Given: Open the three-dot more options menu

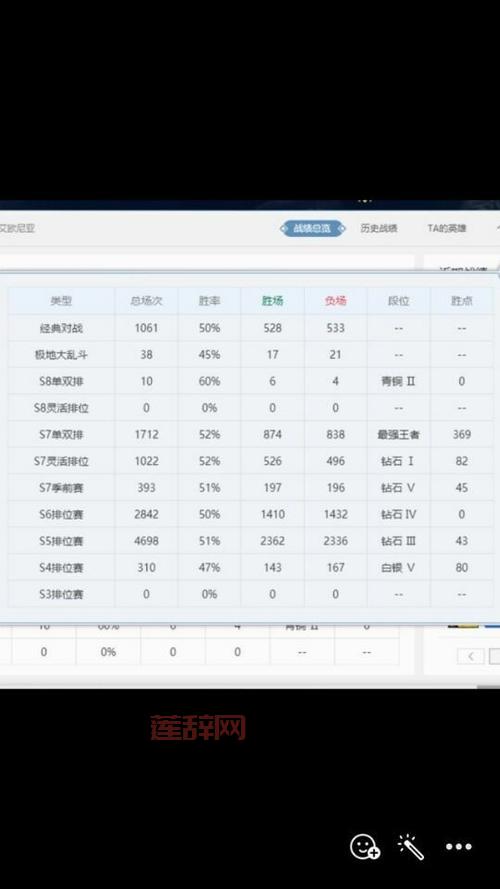Looking at the screenshot, I should pos(458,846).
